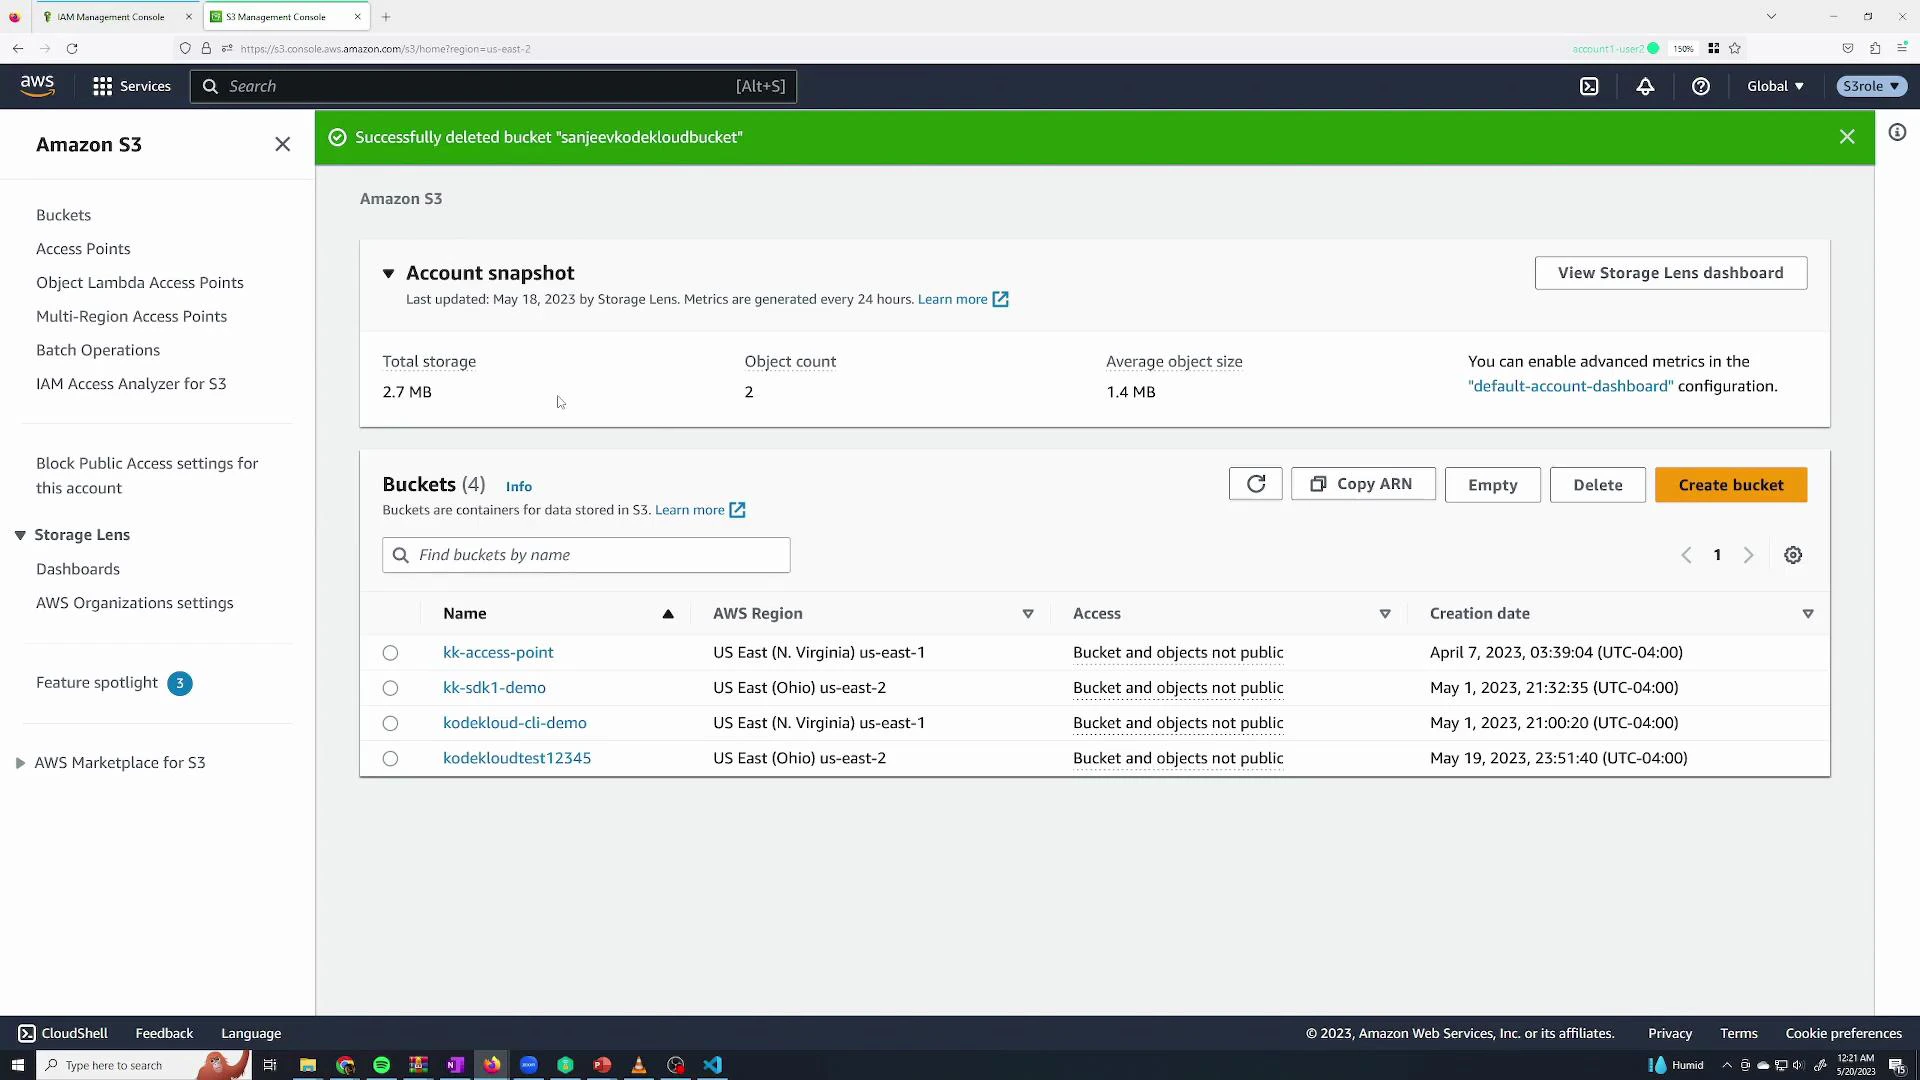Select the kodekloudtest12345 bucket radio button

tap(389, 758)
